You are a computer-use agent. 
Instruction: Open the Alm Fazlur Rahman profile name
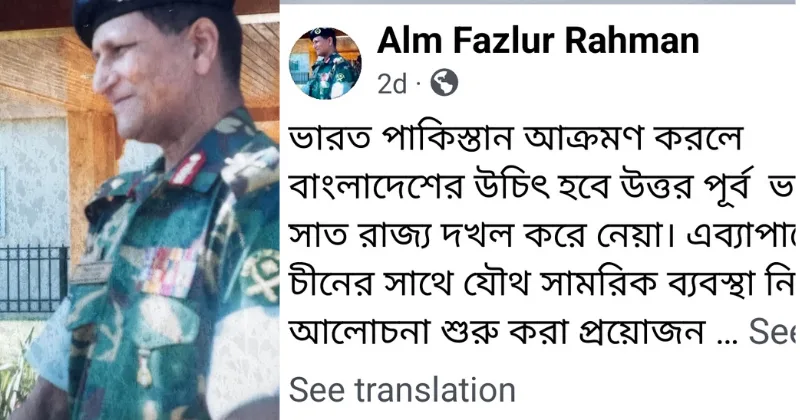click(x=538, y=41)
